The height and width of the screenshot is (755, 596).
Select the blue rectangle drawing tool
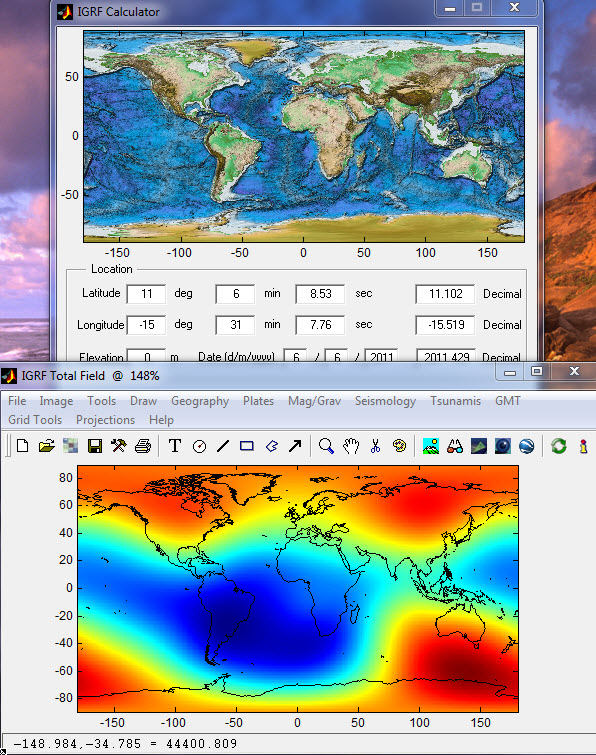click(247, 446)
